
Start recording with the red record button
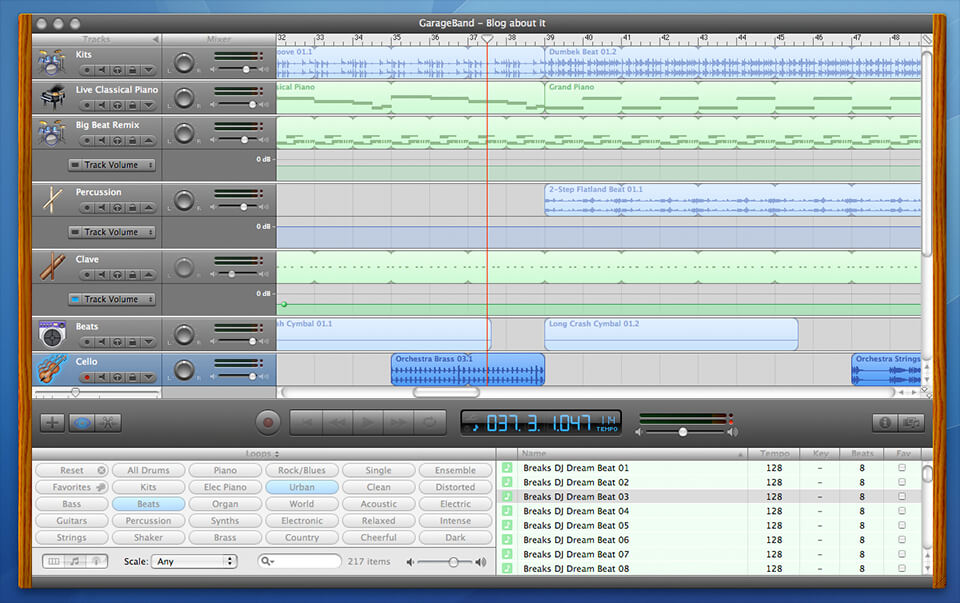268,422
